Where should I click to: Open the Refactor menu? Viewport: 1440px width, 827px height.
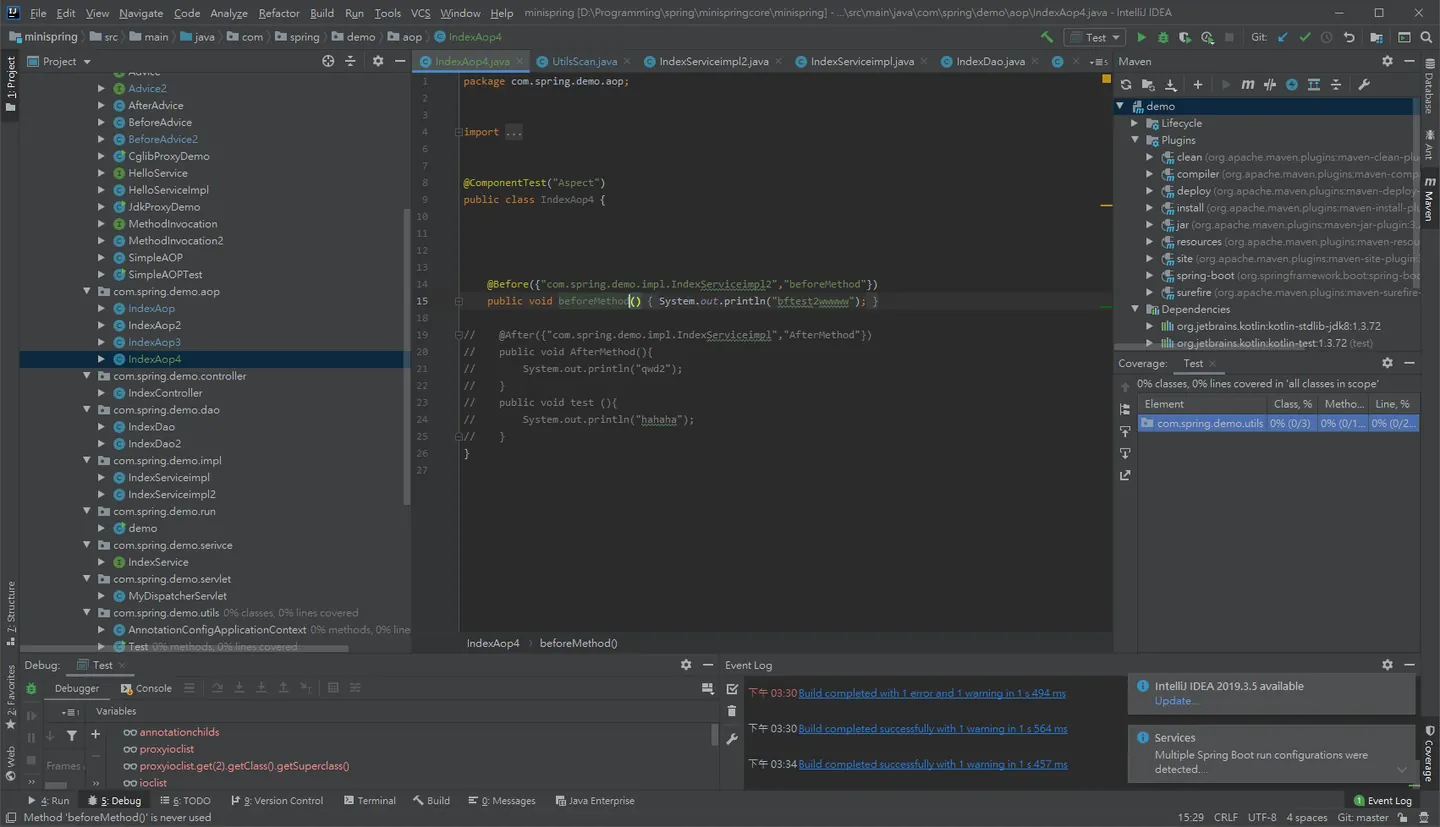[x=279, y=13]
